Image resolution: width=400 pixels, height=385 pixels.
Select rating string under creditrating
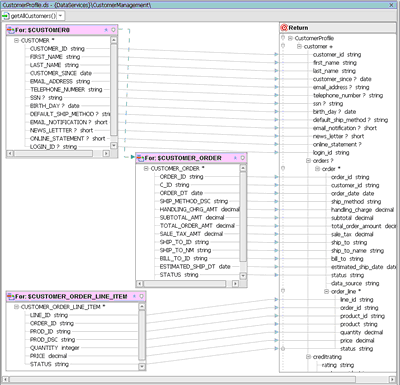[338, 365]
